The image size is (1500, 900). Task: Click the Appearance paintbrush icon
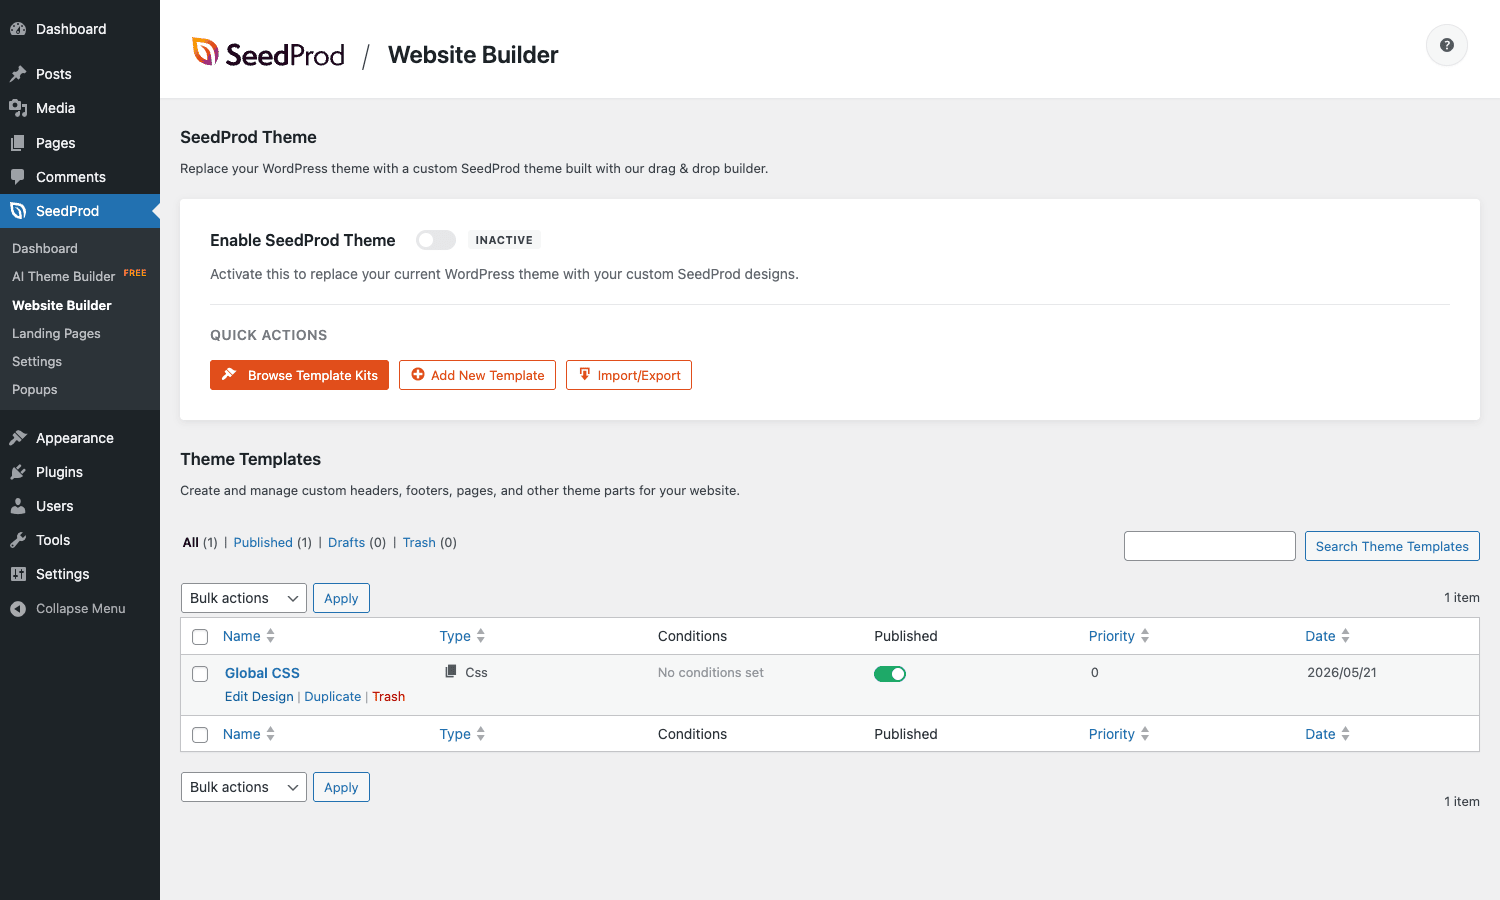coord(18,438)
